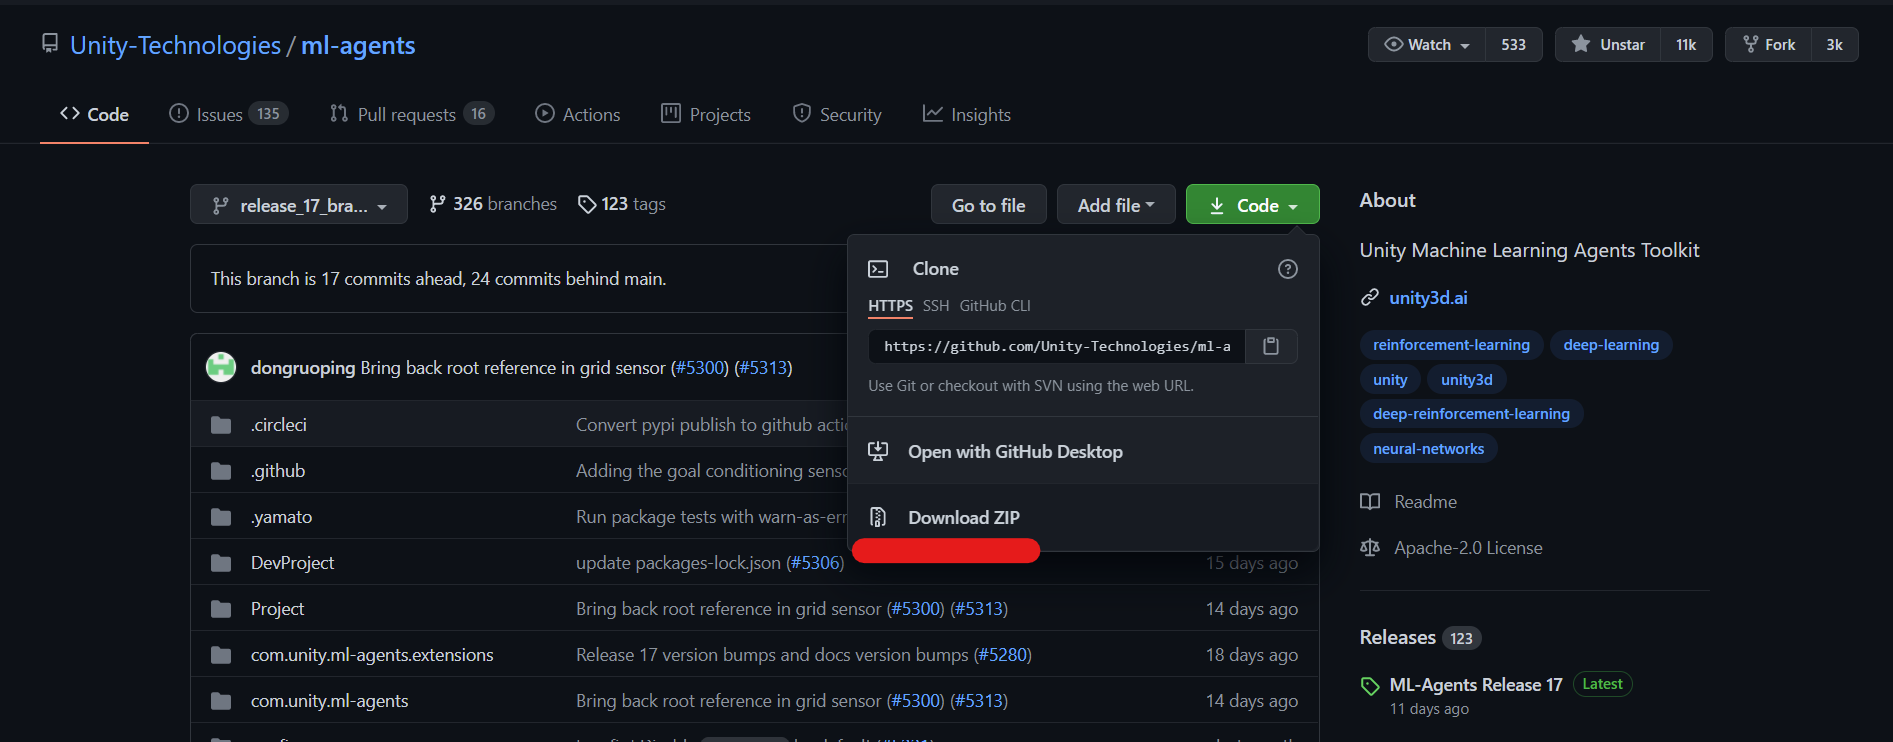Open the Releases 123 heading link

click(x=1420, y=638)
